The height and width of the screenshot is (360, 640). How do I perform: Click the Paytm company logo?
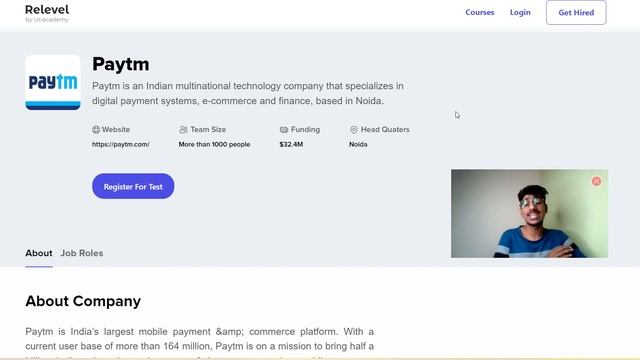[x=53, y=82]
